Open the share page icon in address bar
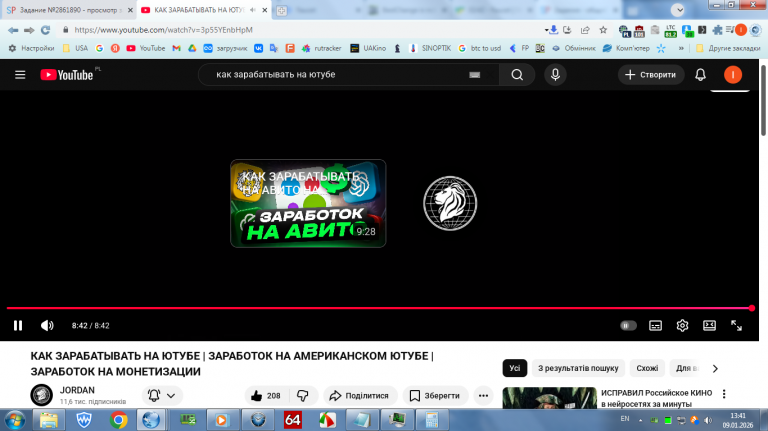Viewport: 768px width, 431px height. click(x=585, y=30)
